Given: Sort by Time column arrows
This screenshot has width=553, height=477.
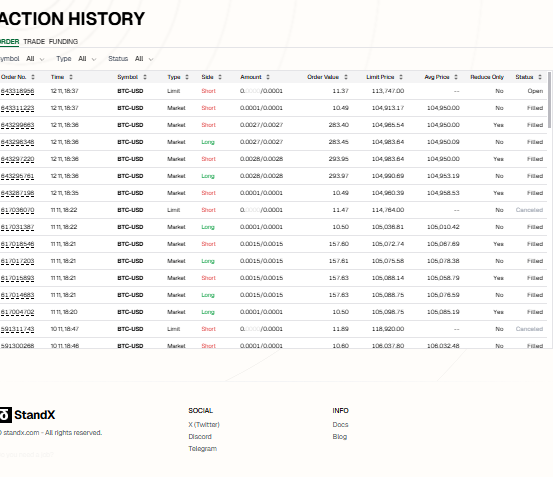Looking at the screenshot, I should 71,77.
